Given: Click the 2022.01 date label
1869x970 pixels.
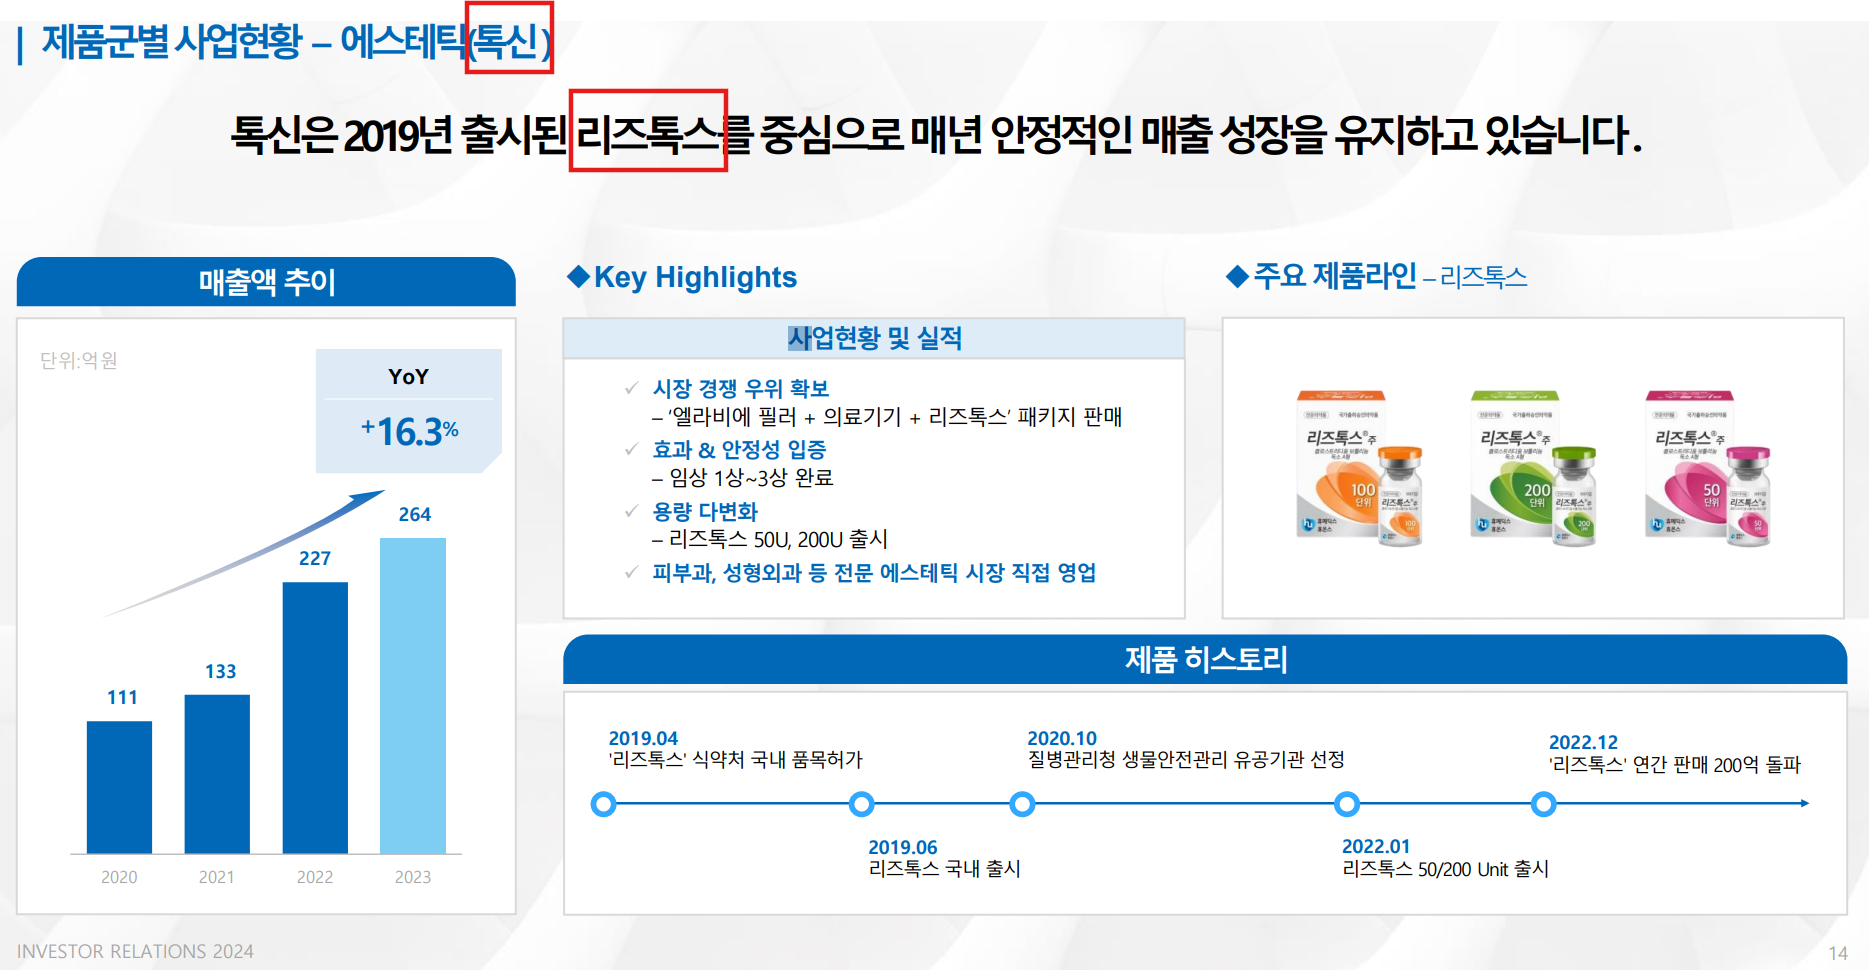Looking at the screenshot, I should [1376, 846].
